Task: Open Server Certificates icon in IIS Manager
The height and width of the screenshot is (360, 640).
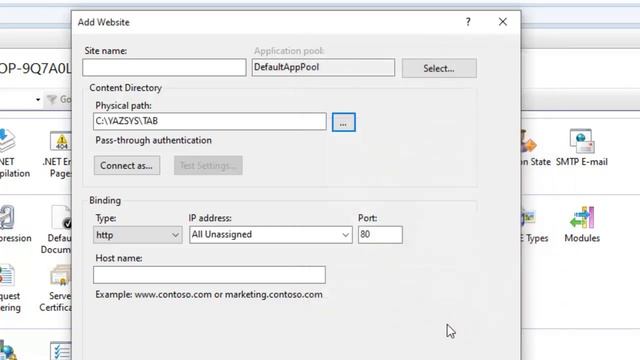Action: pyautogui.click(x=57, y=288)
